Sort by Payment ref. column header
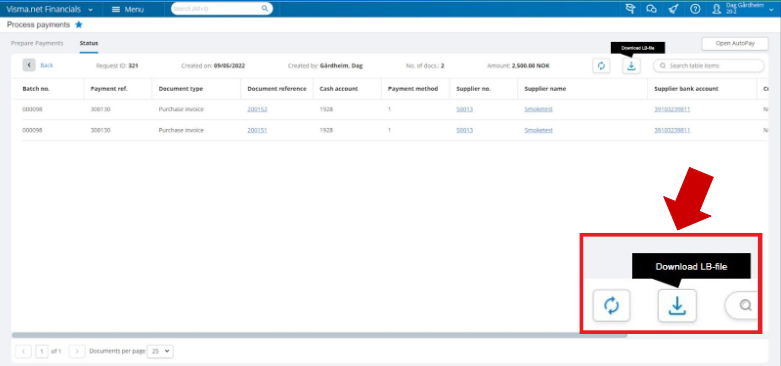This screenshot has height=366, width=781. click(x=109, y=89)
